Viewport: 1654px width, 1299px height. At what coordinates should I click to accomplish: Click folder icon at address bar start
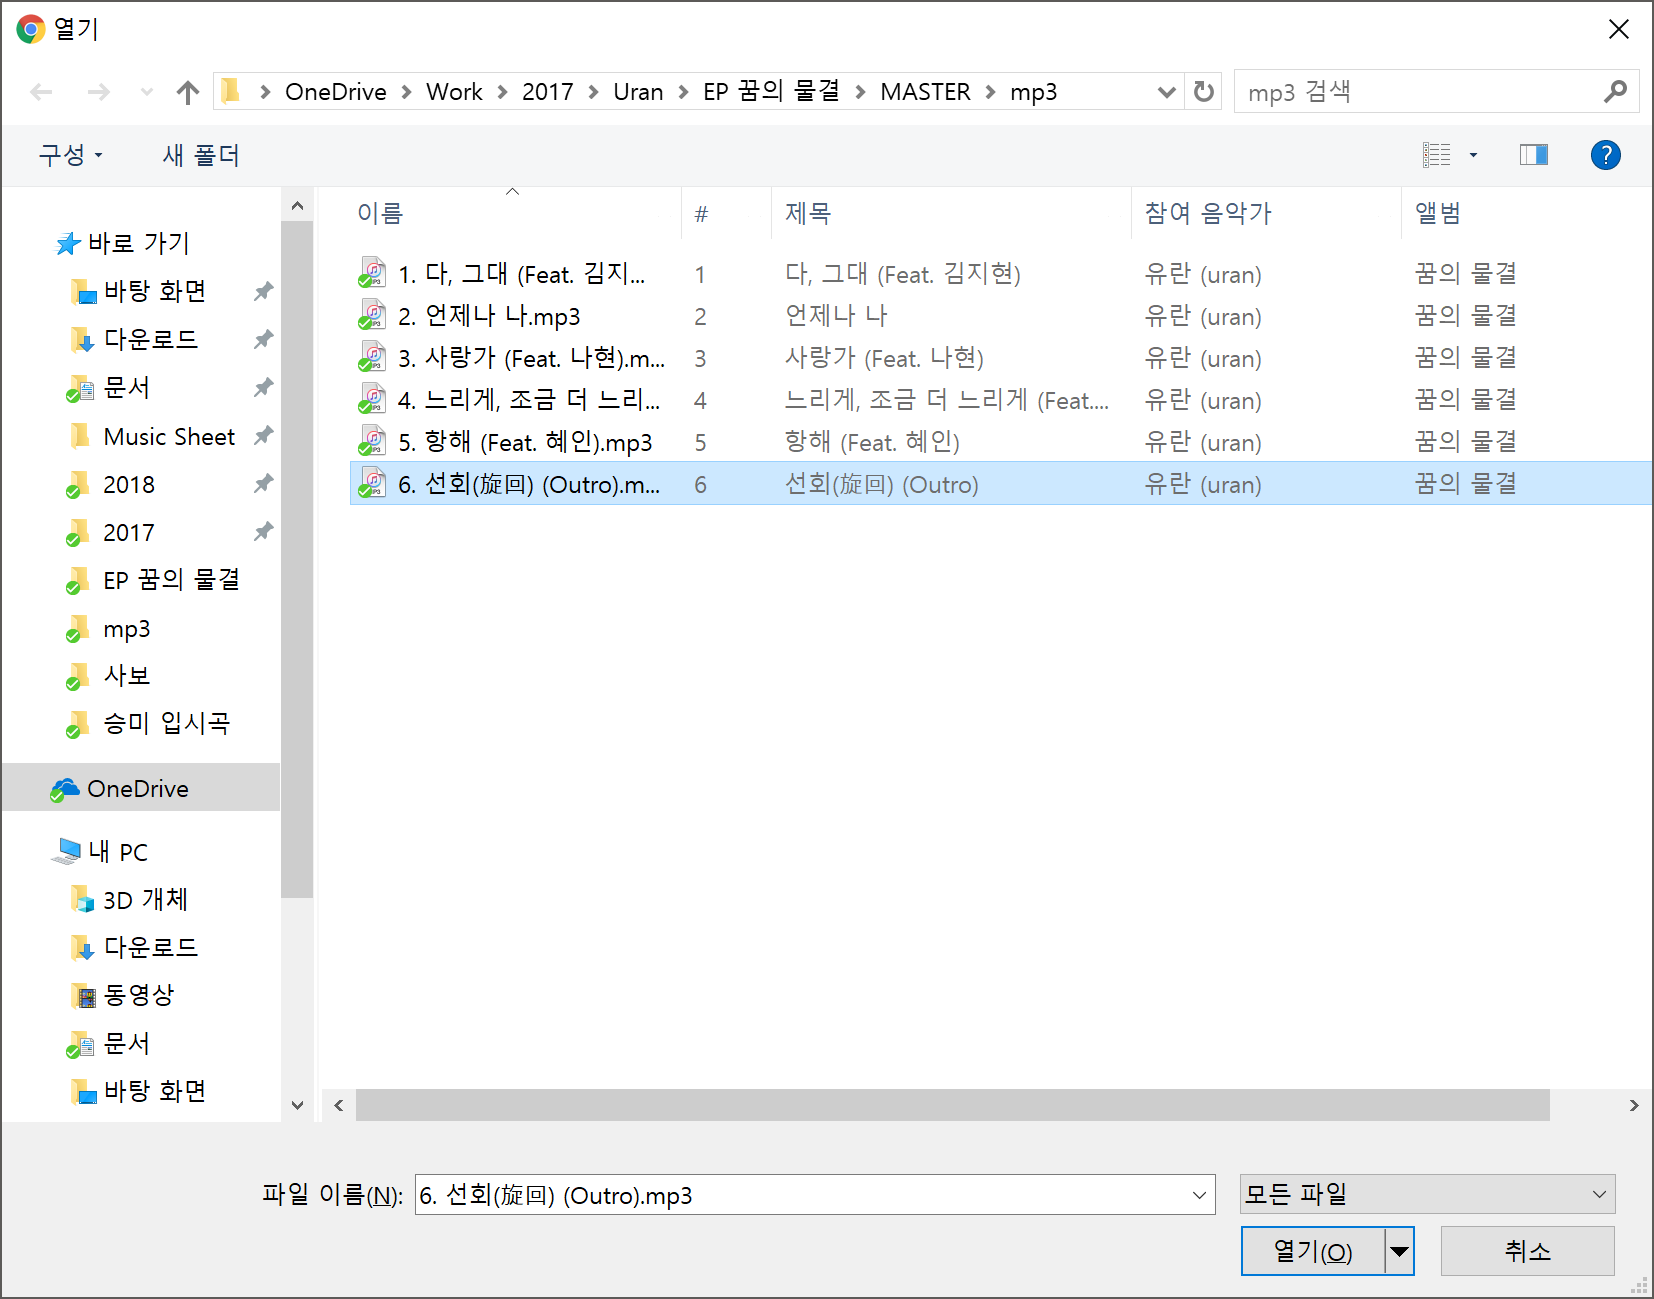click(x=231, y=91)
